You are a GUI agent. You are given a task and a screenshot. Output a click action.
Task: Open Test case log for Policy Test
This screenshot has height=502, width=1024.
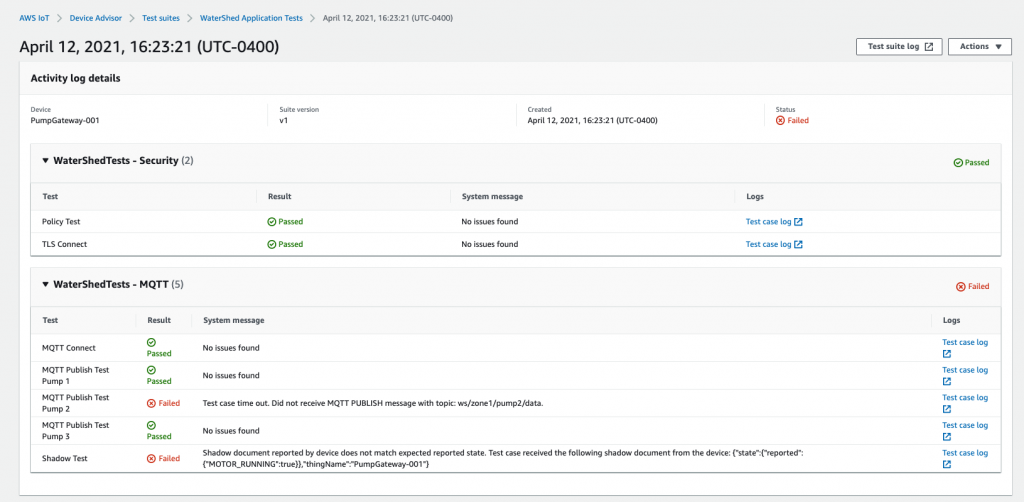pos(774,222)
